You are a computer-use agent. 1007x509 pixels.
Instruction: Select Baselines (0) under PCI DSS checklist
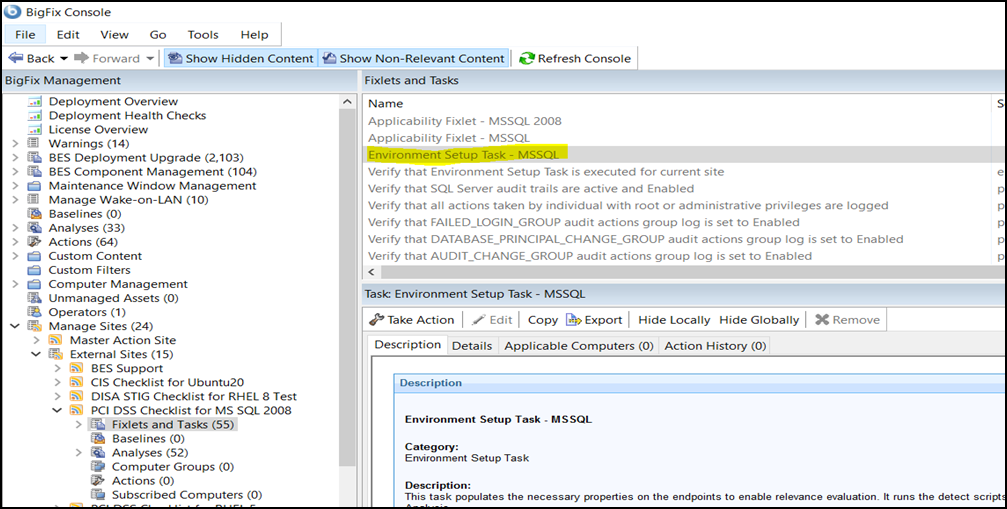click(148, 438)
